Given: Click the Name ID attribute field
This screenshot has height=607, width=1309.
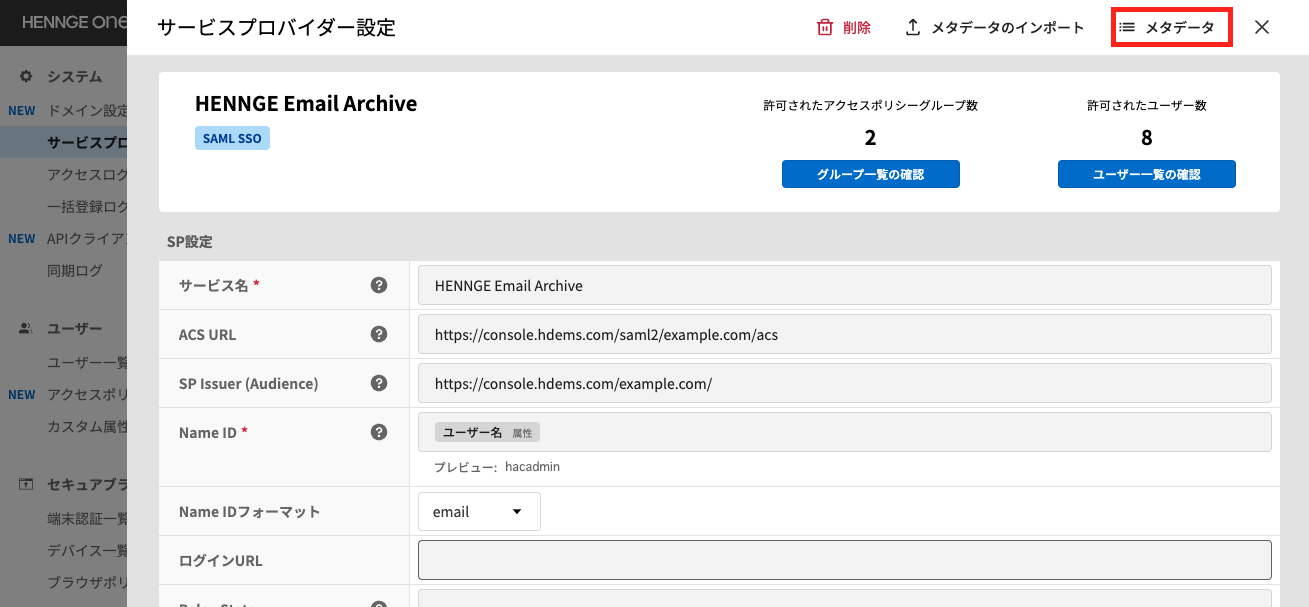Looking at the screenshot, I should point(845,432).
